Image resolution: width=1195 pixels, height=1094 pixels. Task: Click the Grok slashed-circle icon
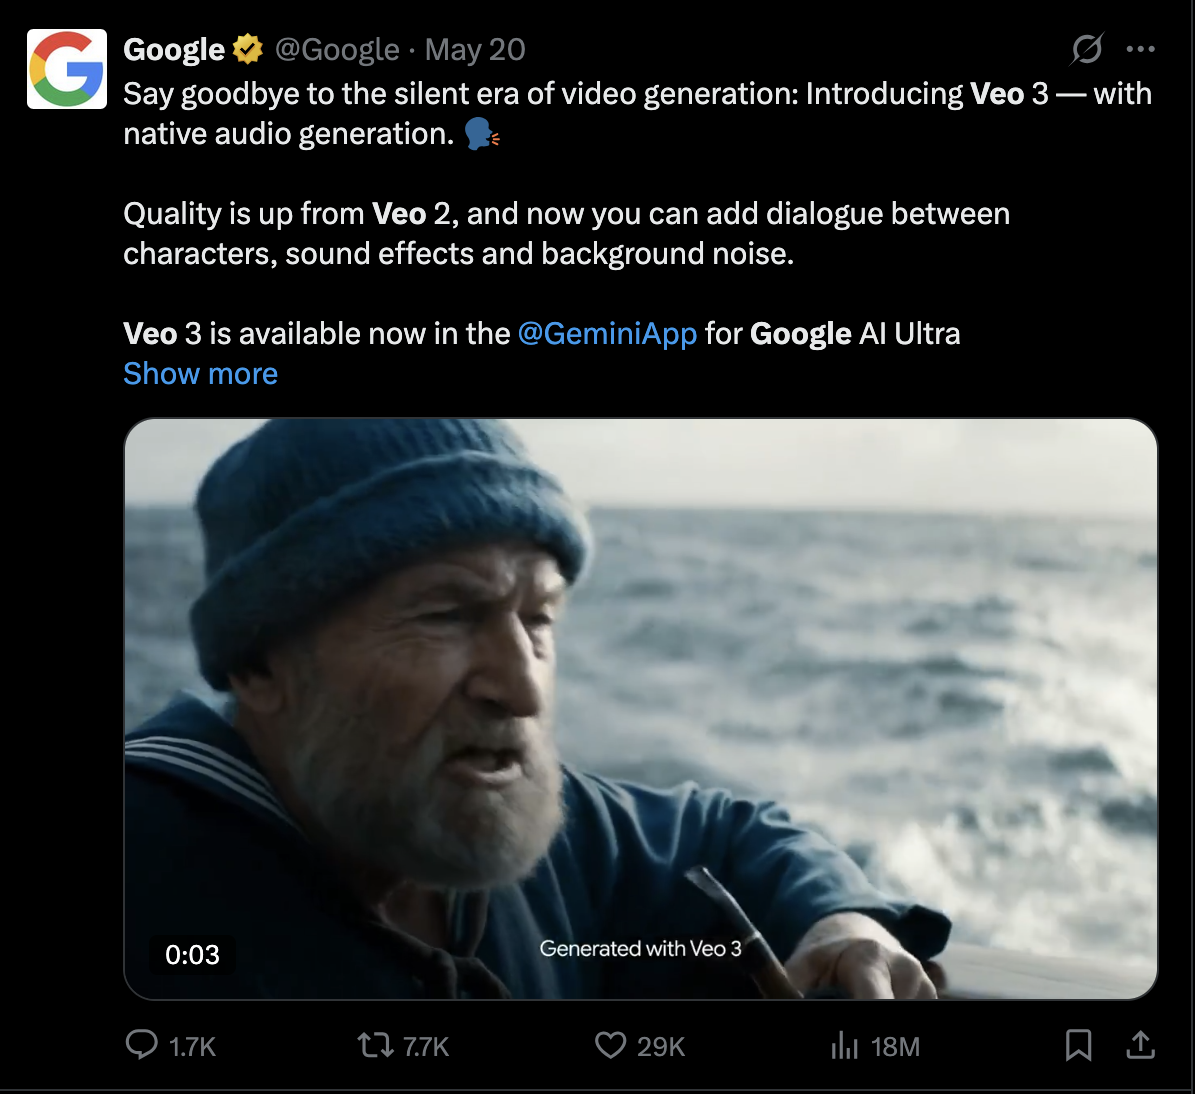point(1087,49)
